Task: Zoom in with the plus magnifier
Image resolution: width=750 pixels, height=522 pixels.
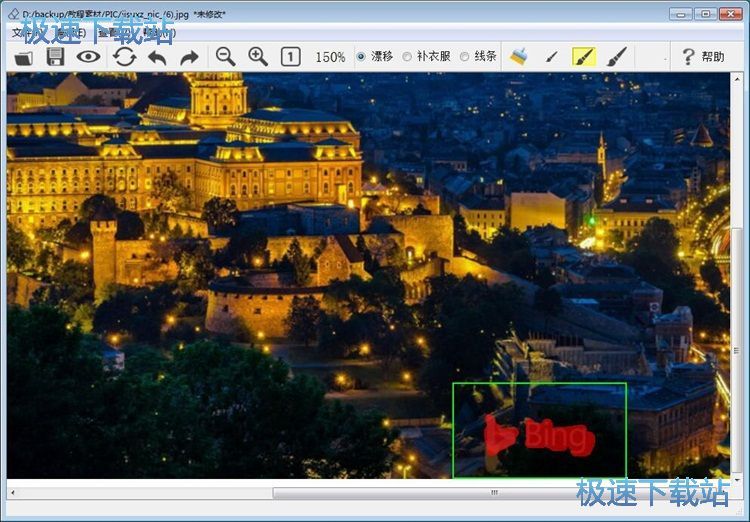Action: (x=258, y=57)
